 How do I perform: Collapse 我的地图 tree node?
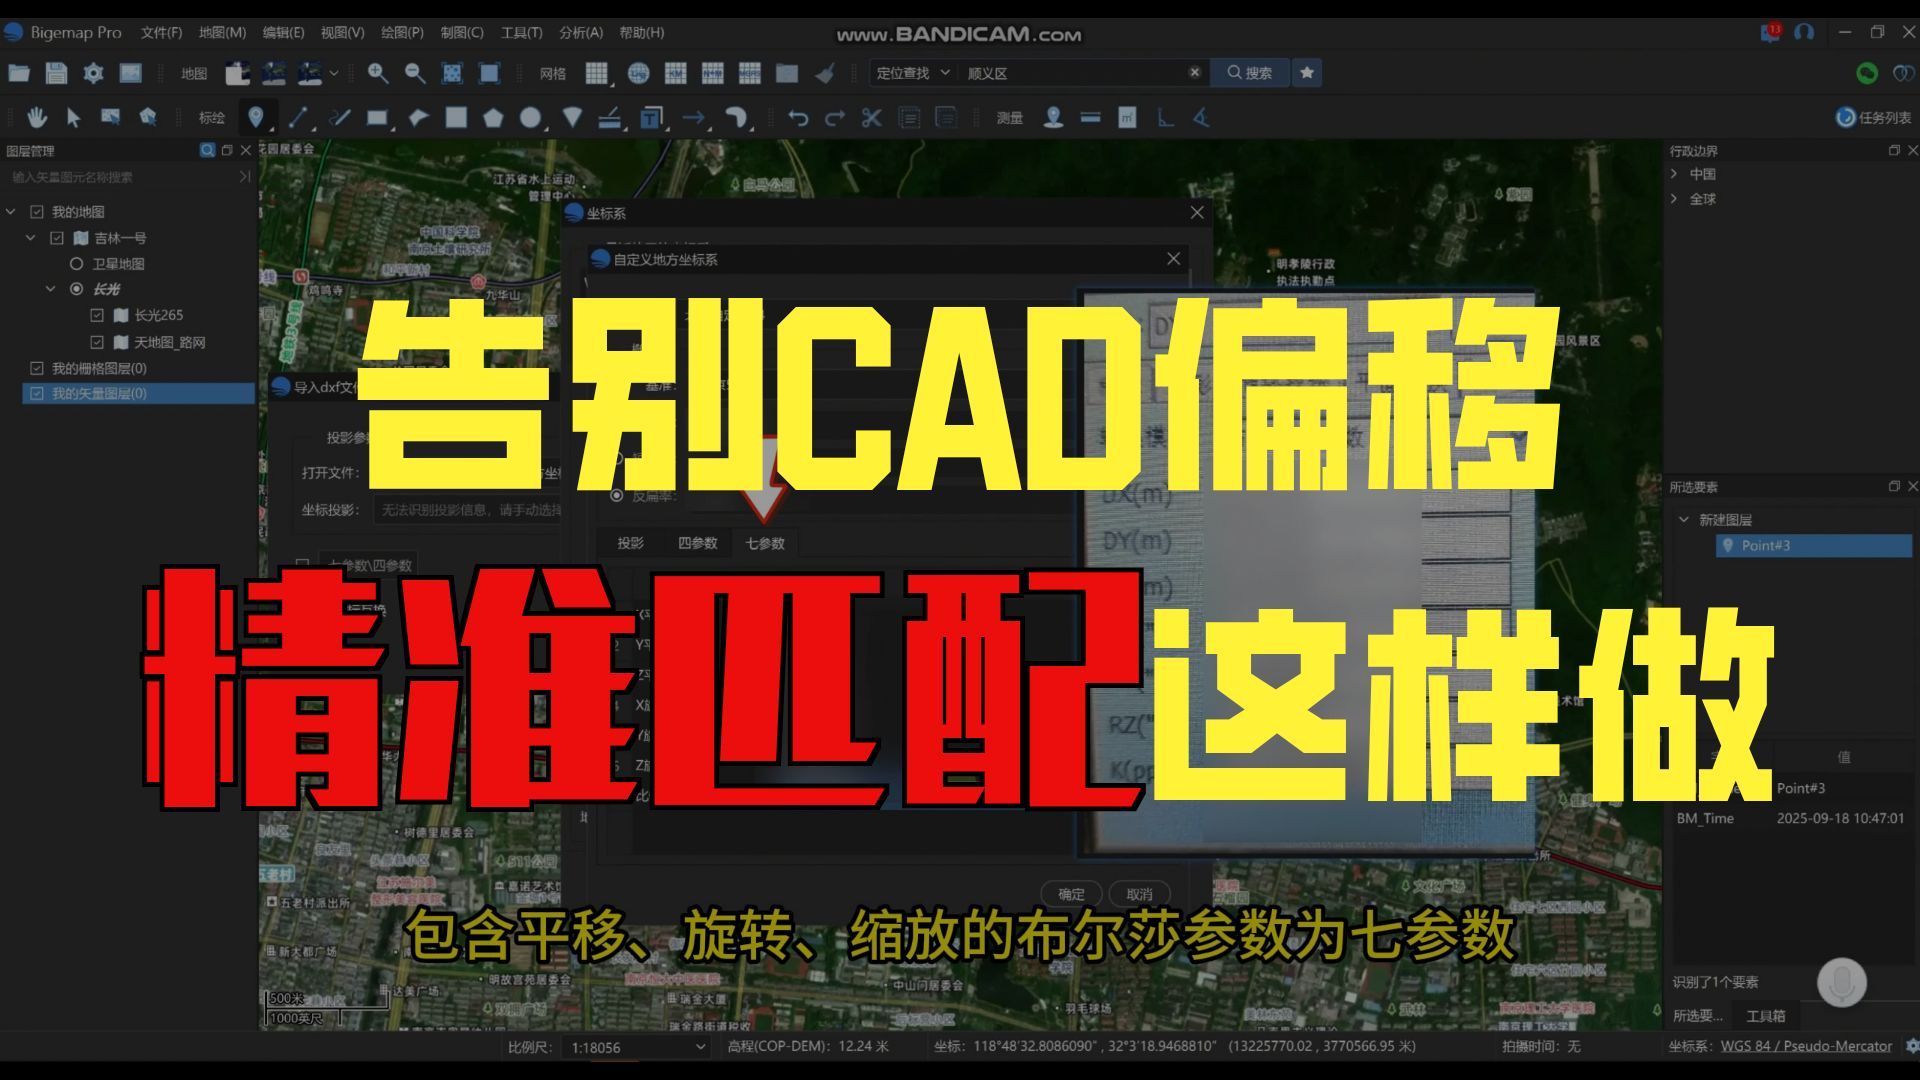click(x=11, y=212)
